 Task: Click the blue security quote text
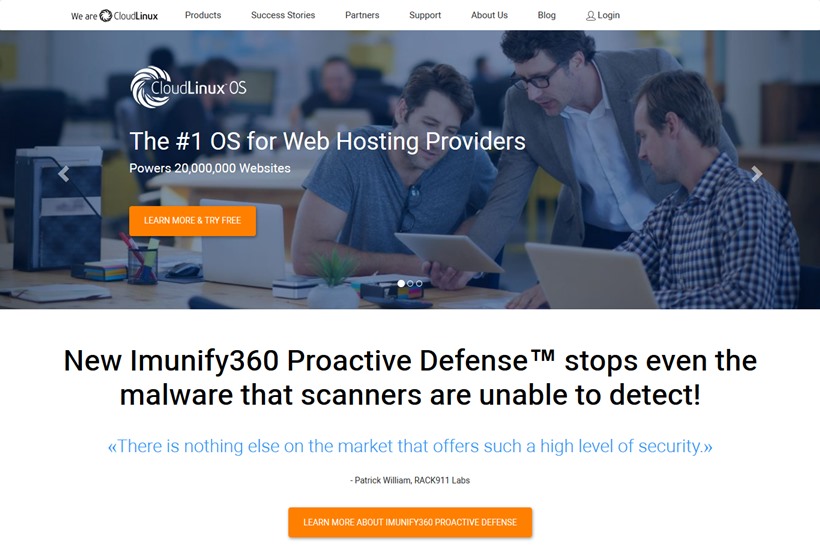tap(410, 446)
